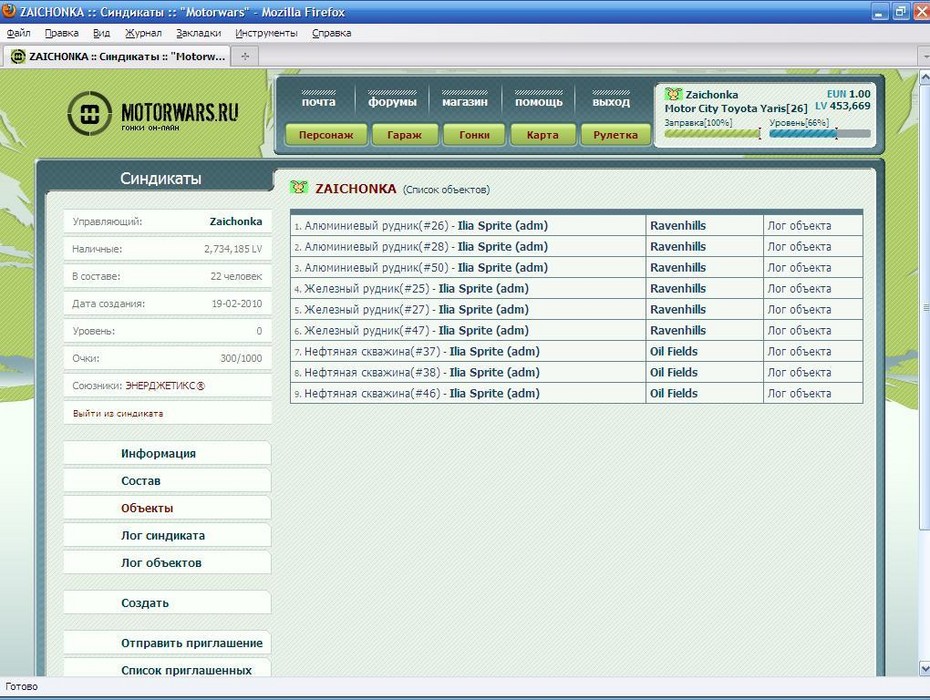Open the Закладки menu

tap(198, 33)
